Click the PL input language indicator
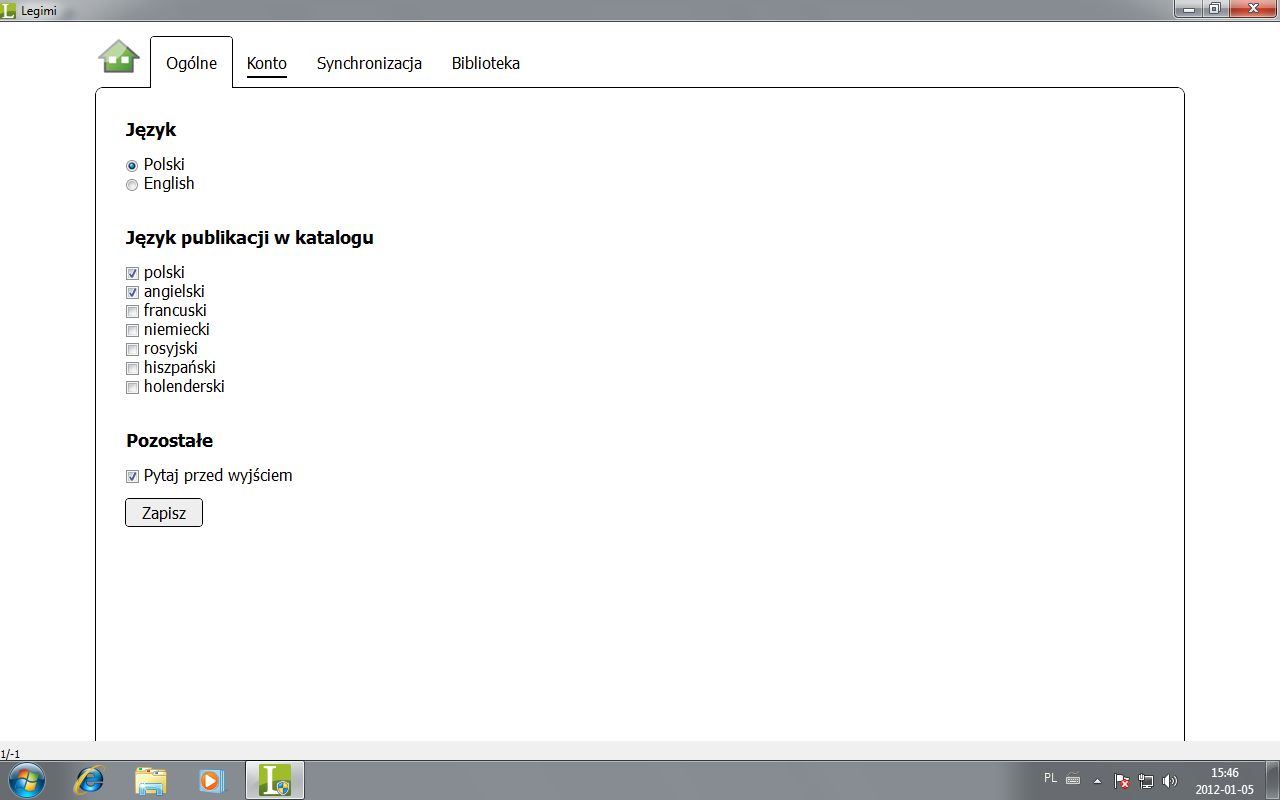 pyautogui.click(x=1050, y=778)
